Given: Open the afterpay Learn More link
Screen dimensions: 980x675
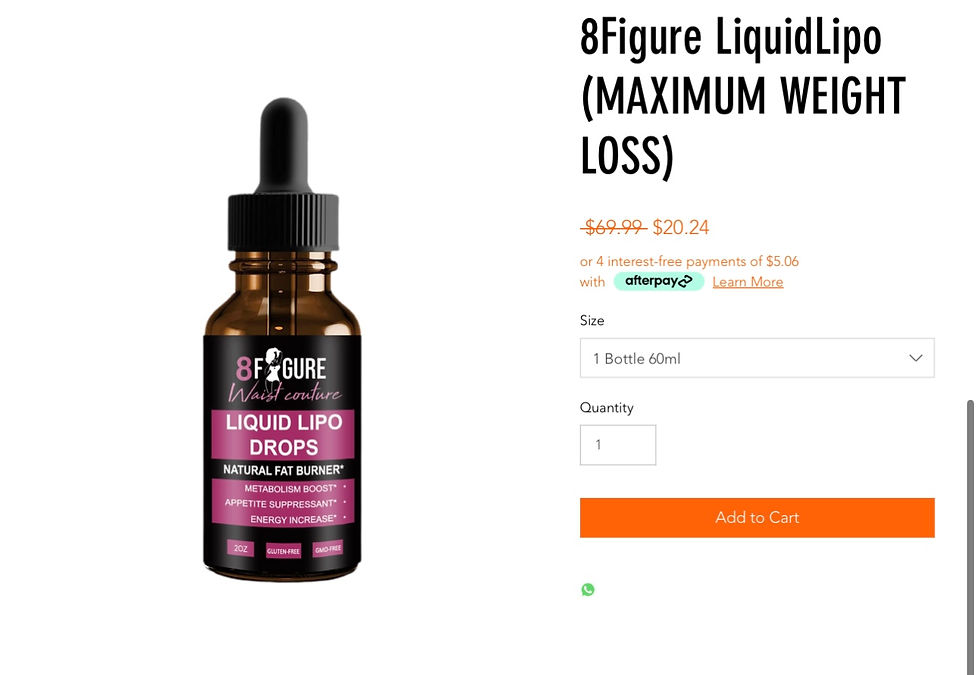Looking at the screenshot, I should click(748, 282).
